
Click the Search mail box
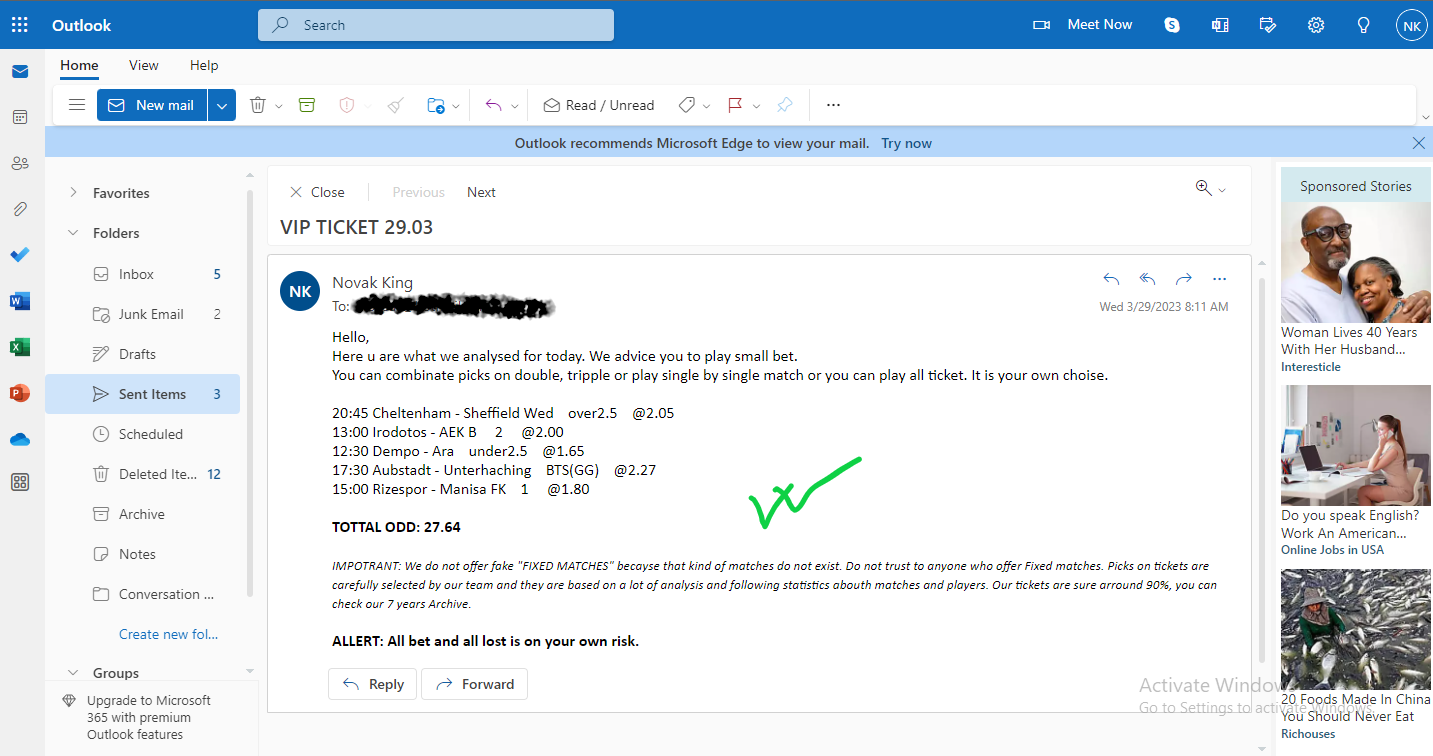(436, 25)
